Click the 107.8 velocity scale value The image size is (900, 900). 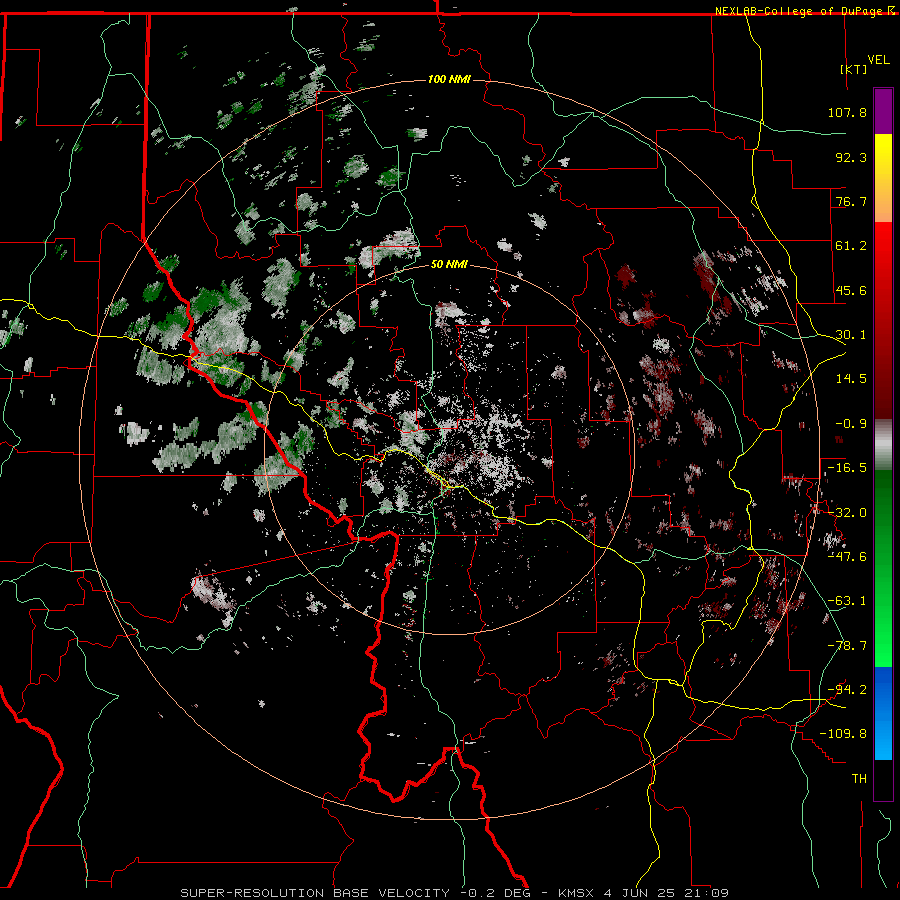[847, 112]
